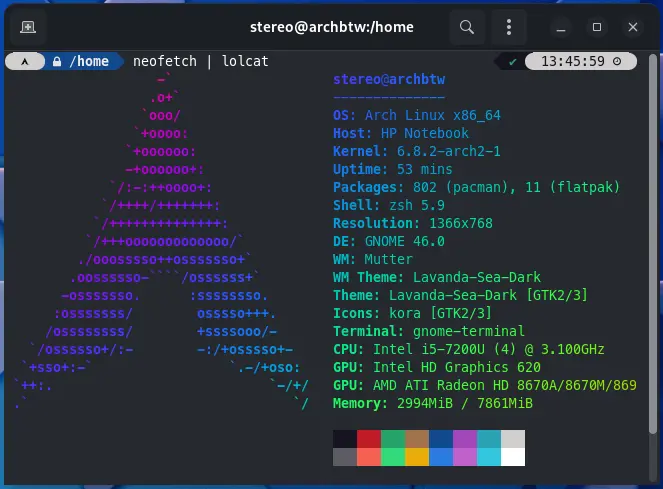Click the window title stereo@archbtw:/home

click(332, 27)
